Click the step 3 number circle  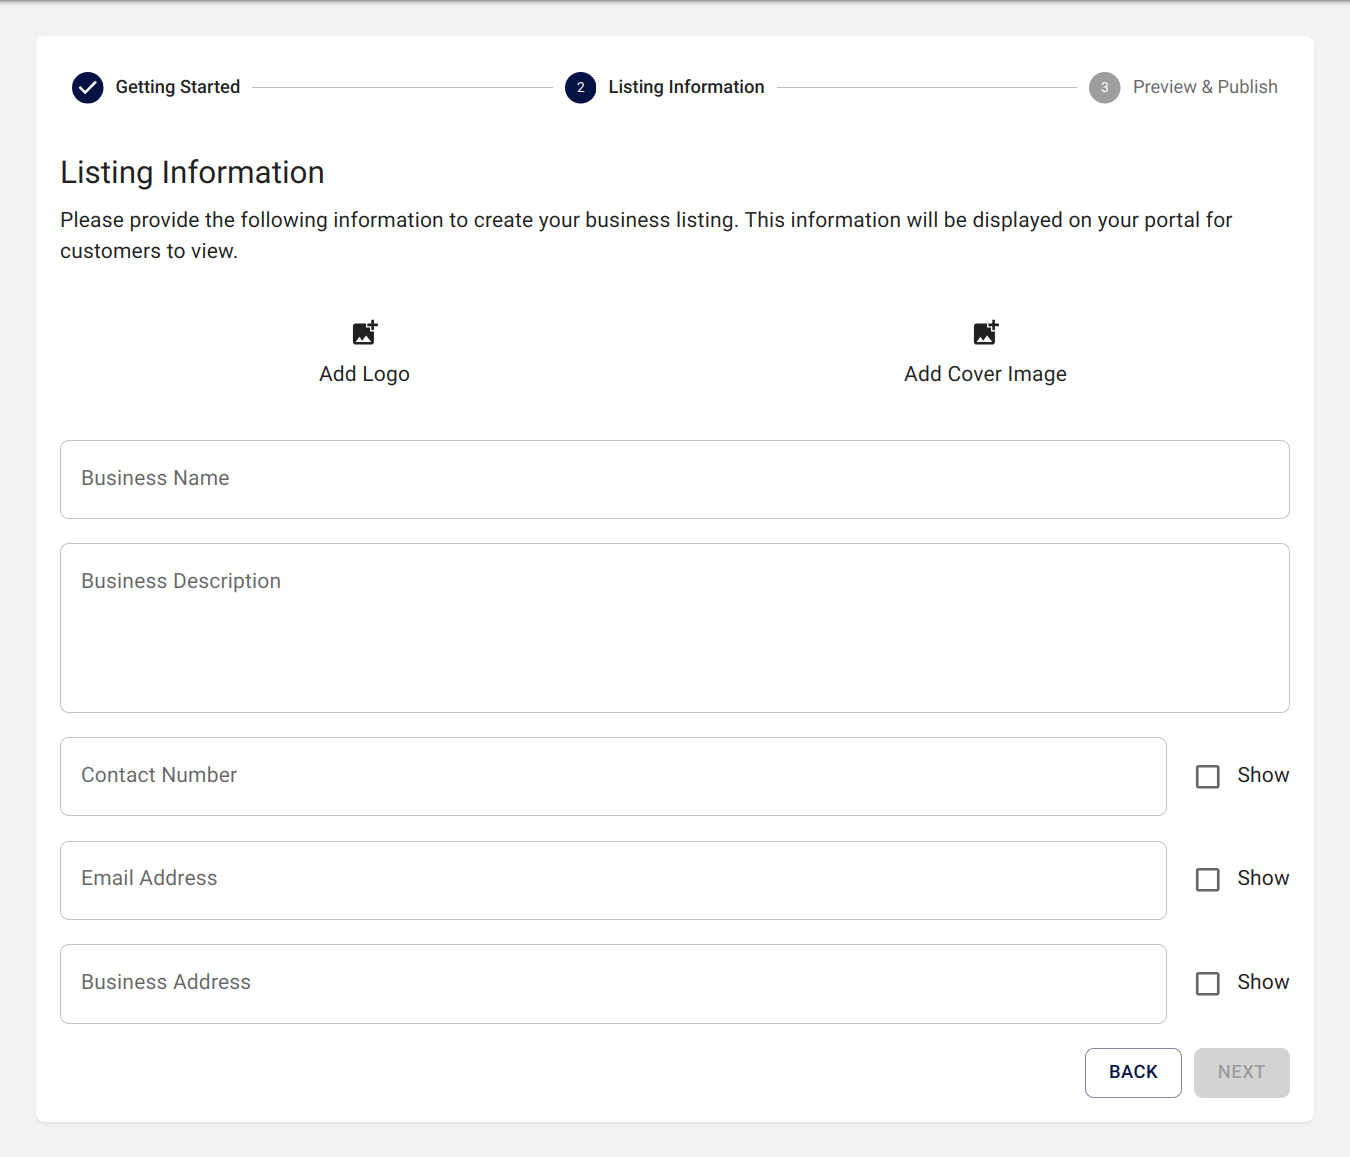[1104, 88]
